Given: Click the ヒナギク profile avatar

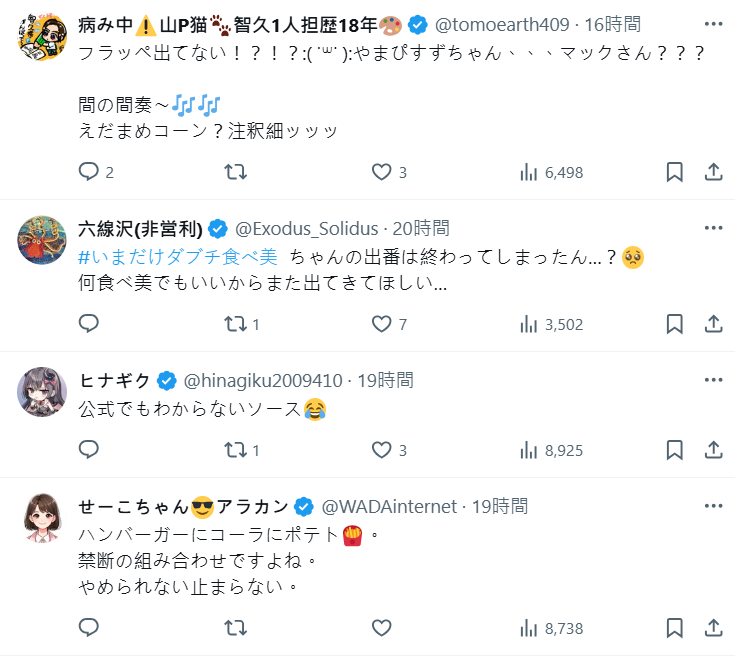Looking at the screenshot, I should [x=42, y=393].
